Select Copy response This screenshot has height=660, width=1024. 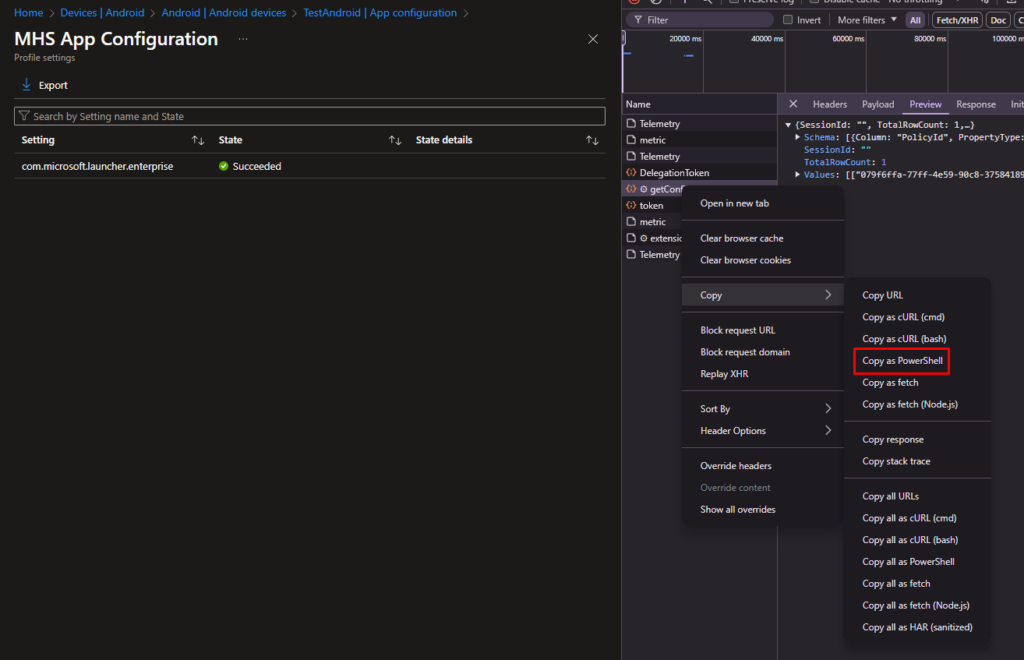pos(893,440)
